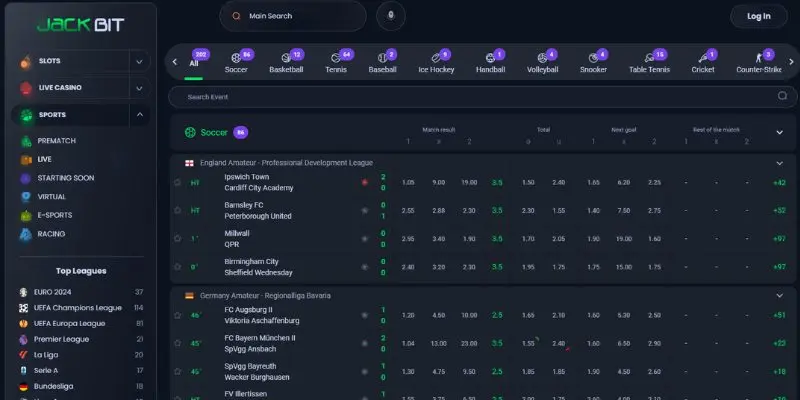The image size is (800, 400).
Task: Click the stats icon for Millwall match
Action: pyautogui.click(x=365, y=238)
